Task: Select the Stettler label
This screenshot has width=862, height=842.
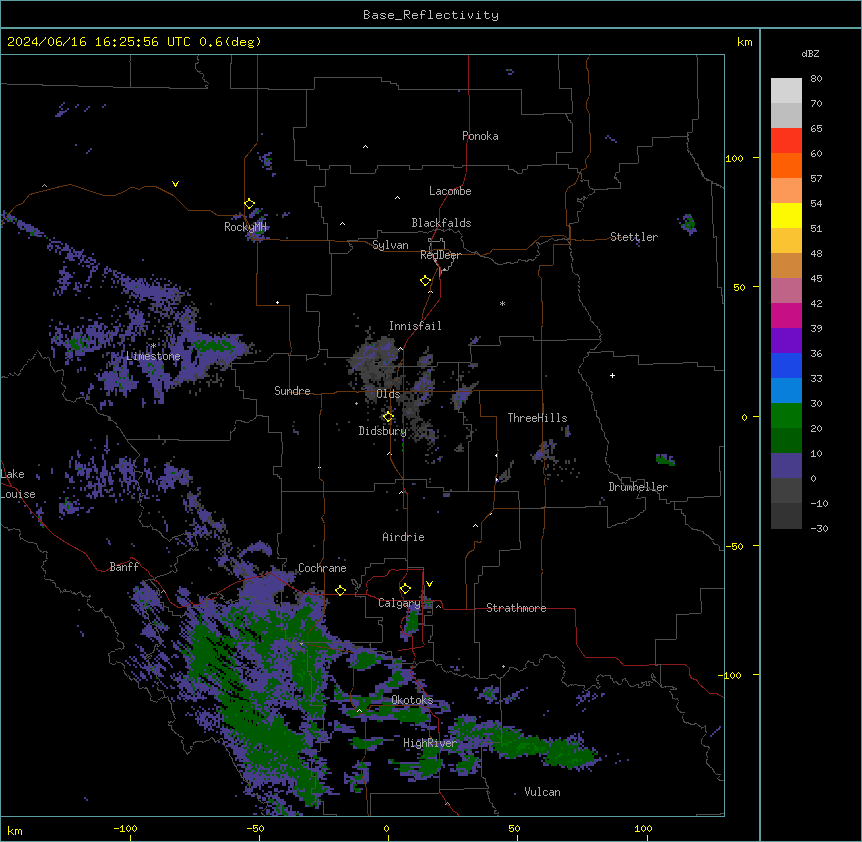Action: 634,237
